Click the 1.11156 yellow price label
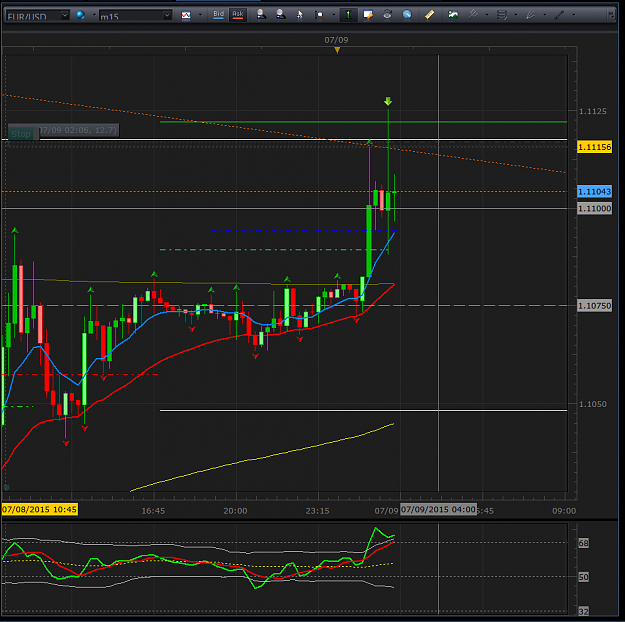The image size is (625, 622). click(x=594, y=147)
